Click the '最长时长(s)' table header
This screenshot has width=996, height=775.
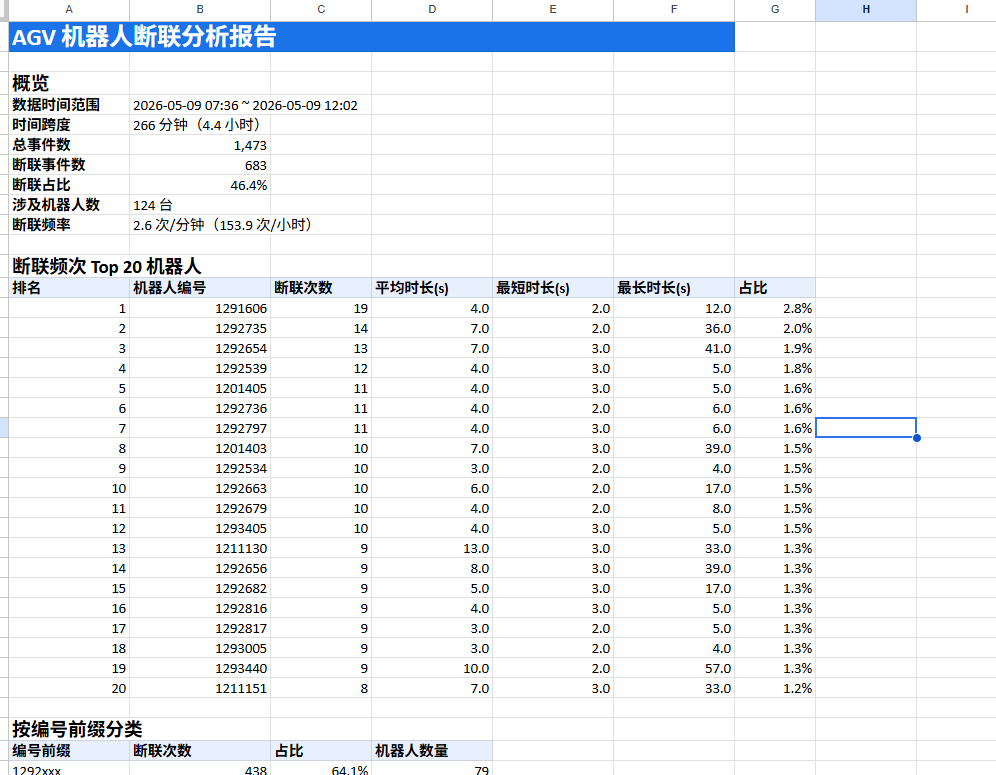[673, 288]
